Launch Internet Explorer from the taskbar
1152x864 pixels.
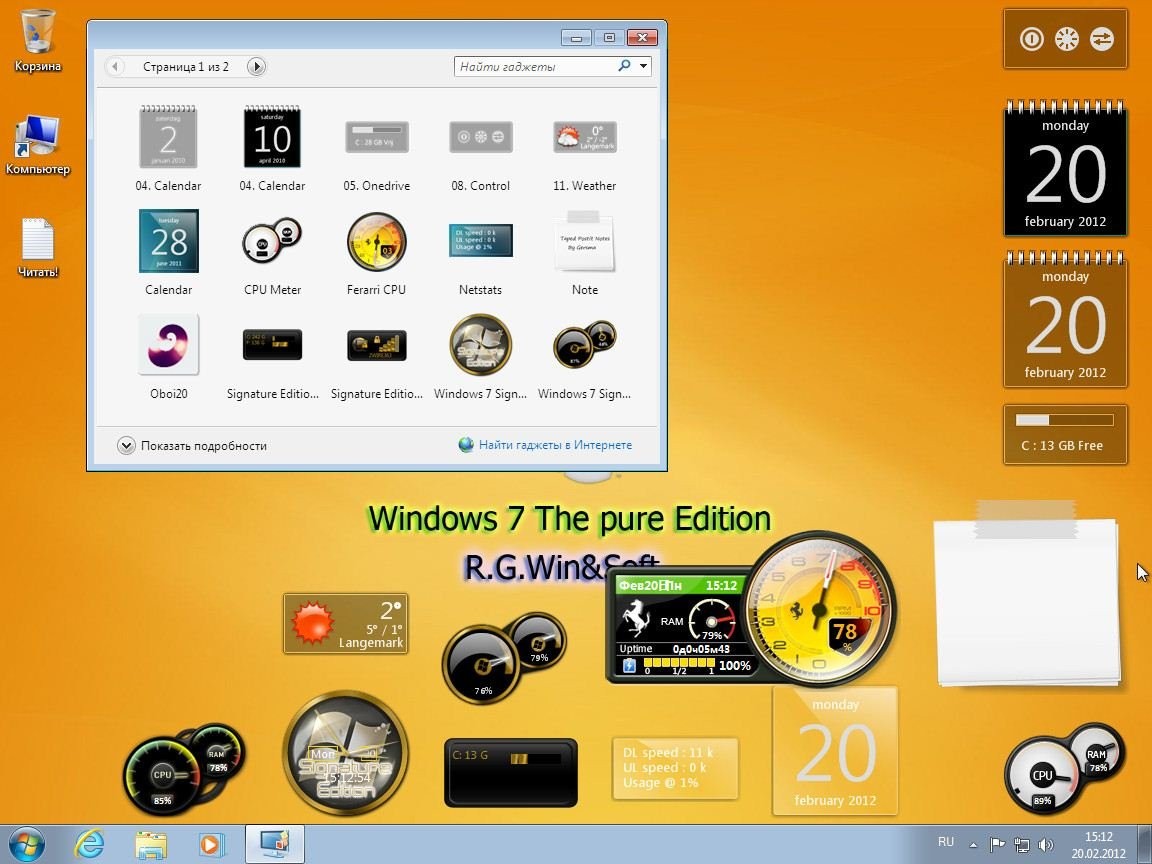[x=90, y=844]
